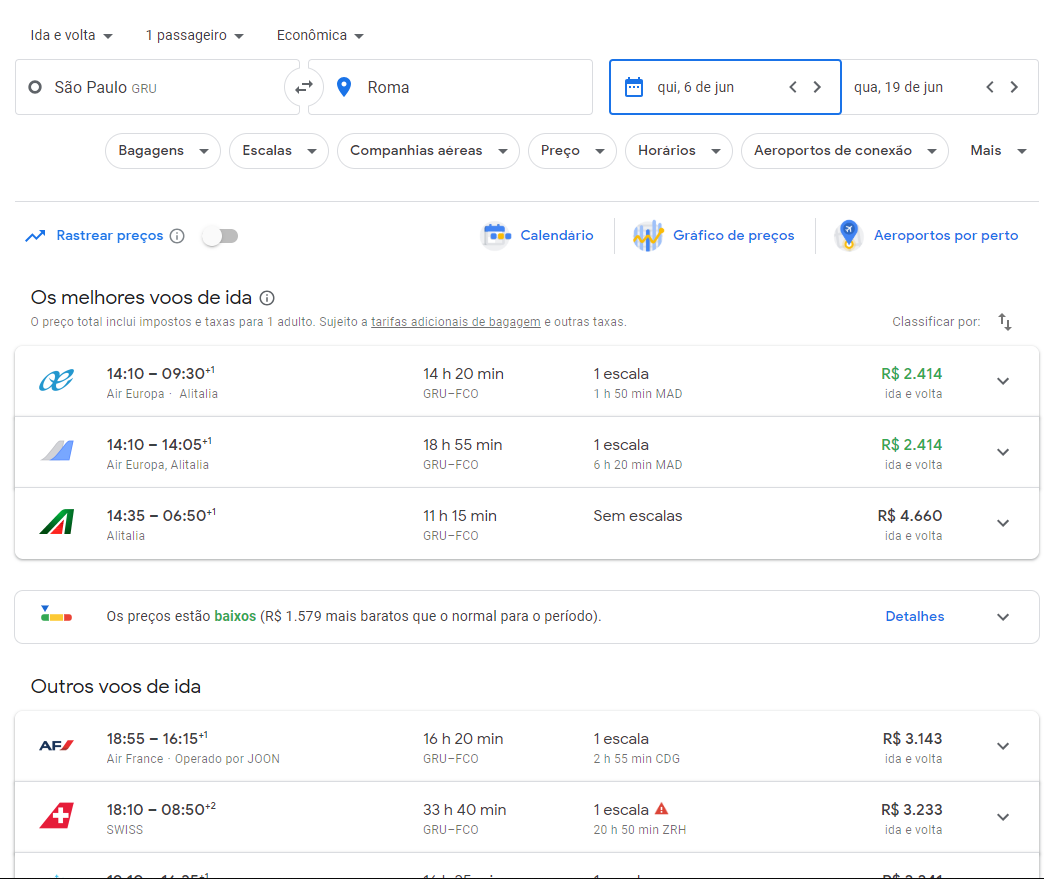The width and height of the screenshot is (1044, 879).
Task: Open the Bagagens filter dropdown
Action: [163, 151]
